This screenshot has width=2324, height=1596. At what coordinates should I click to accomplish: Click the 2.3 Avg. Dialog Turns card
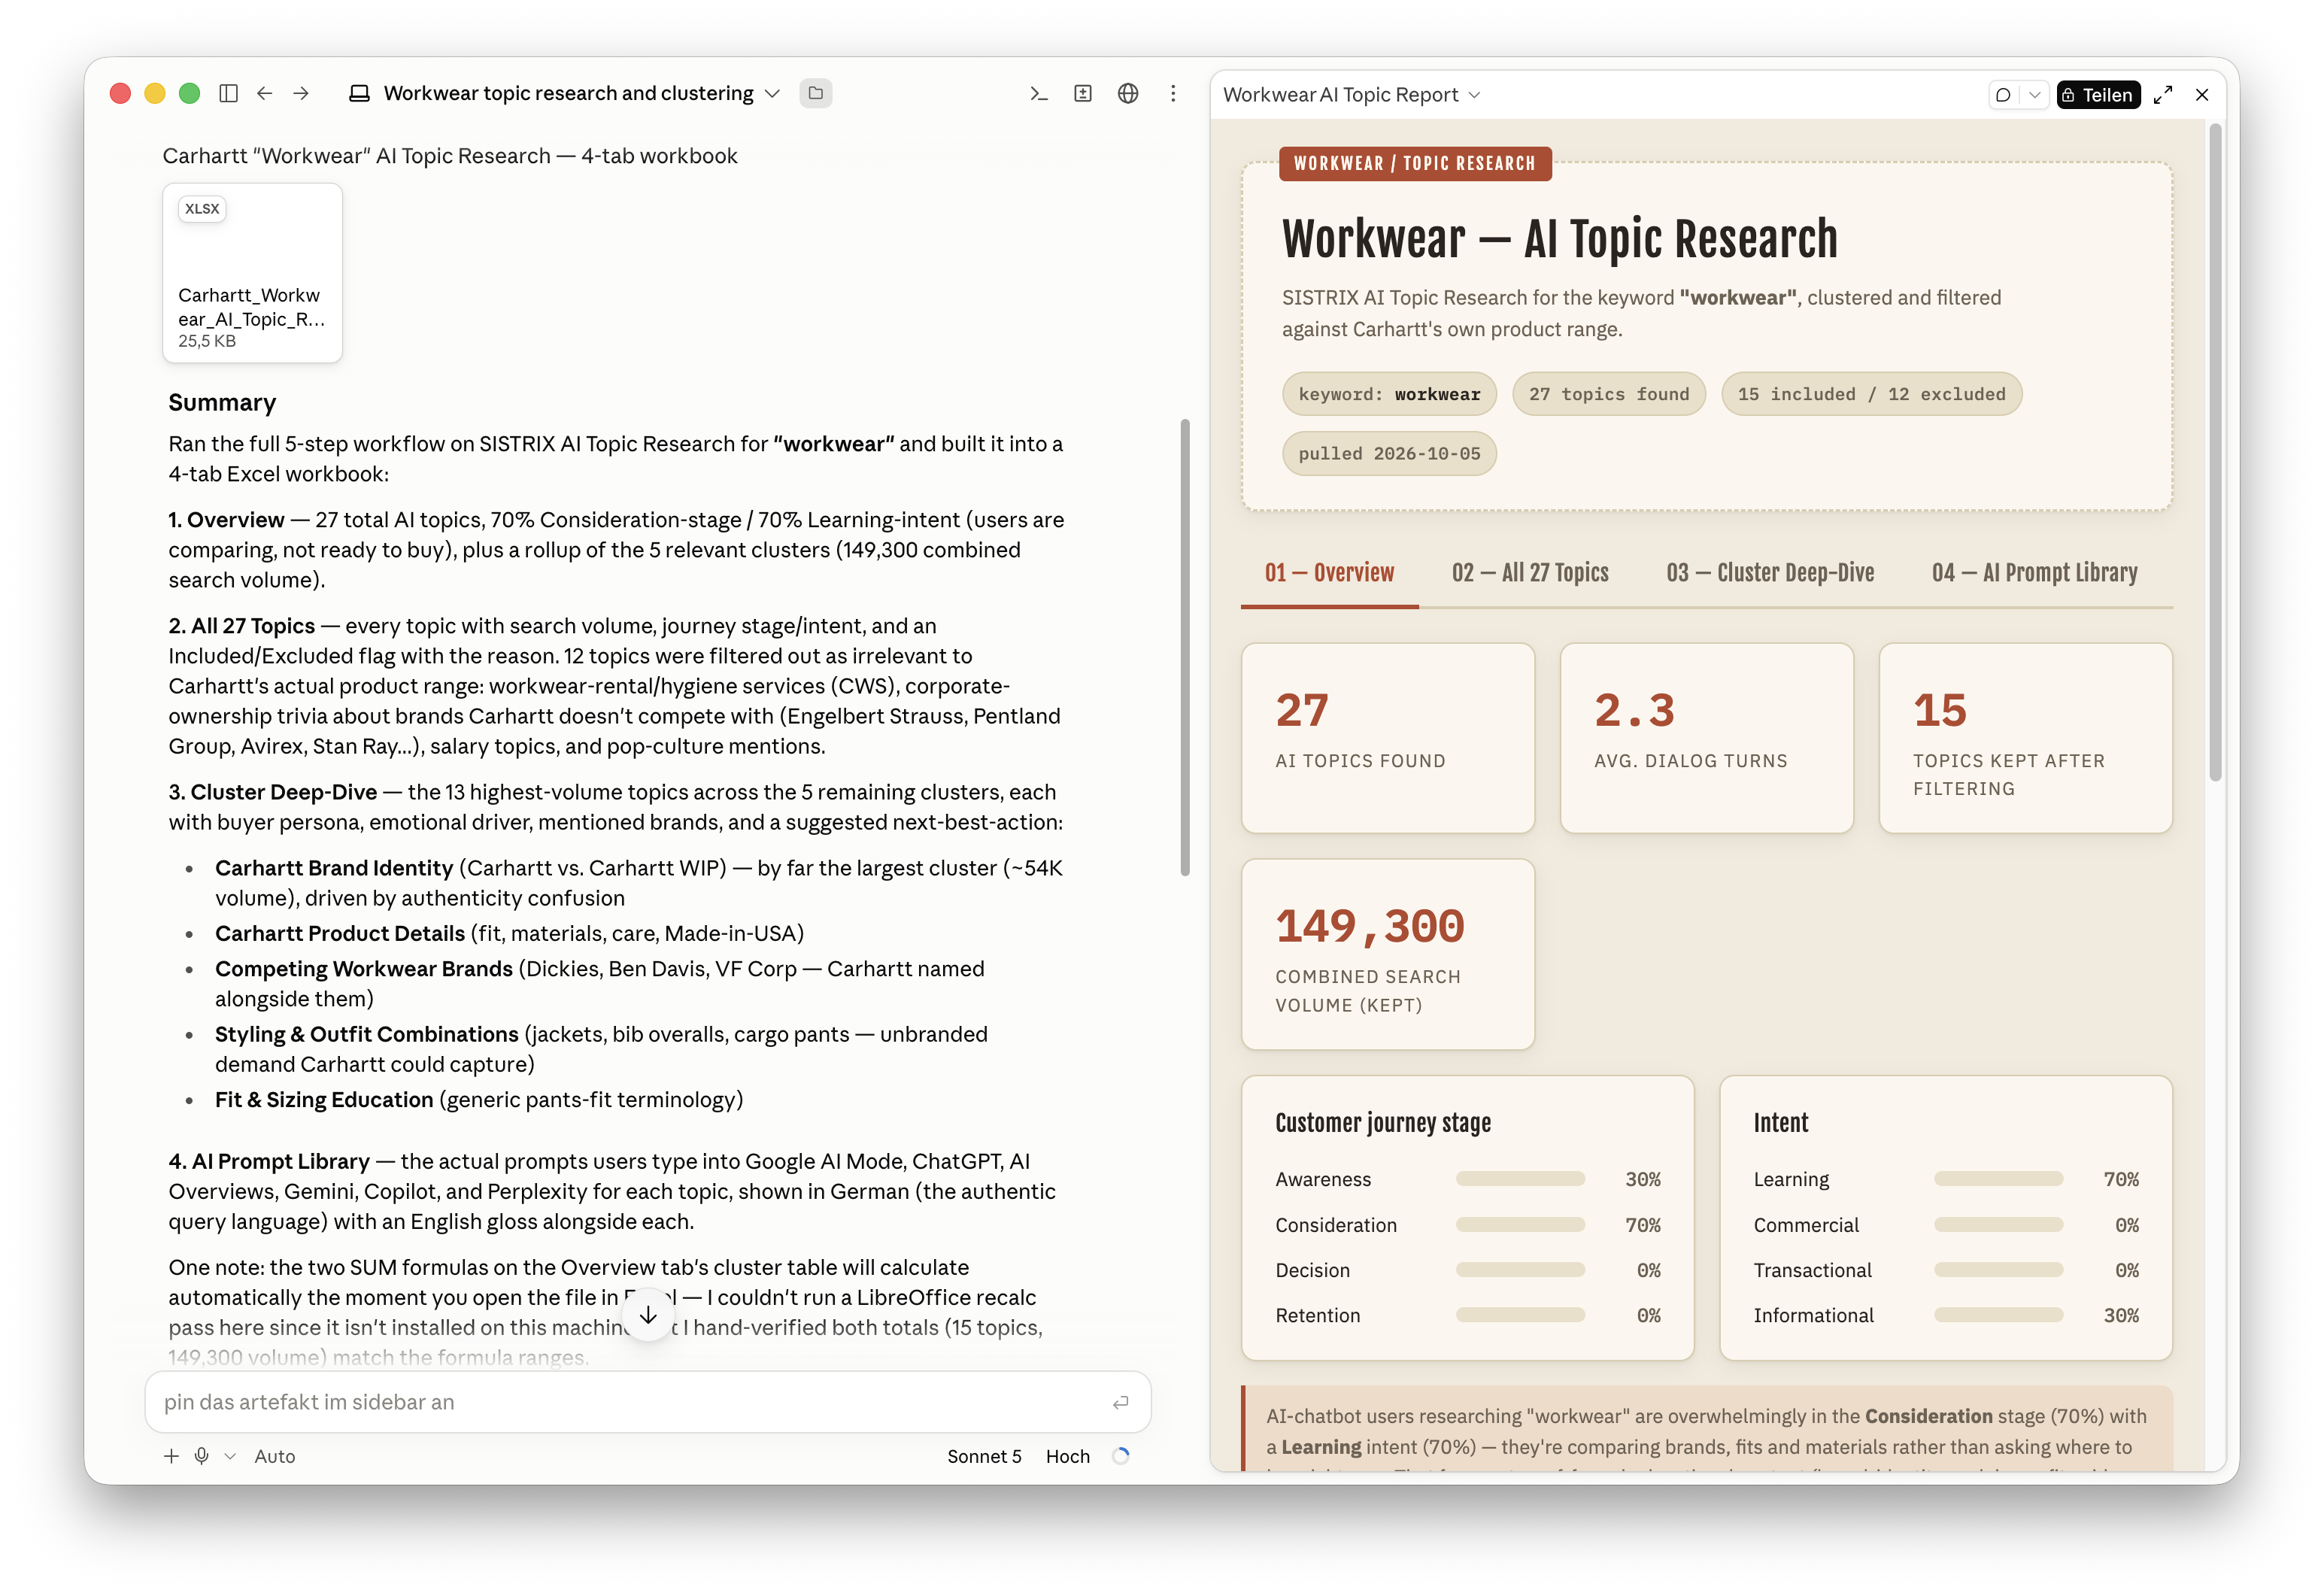tap(1706, 738)
